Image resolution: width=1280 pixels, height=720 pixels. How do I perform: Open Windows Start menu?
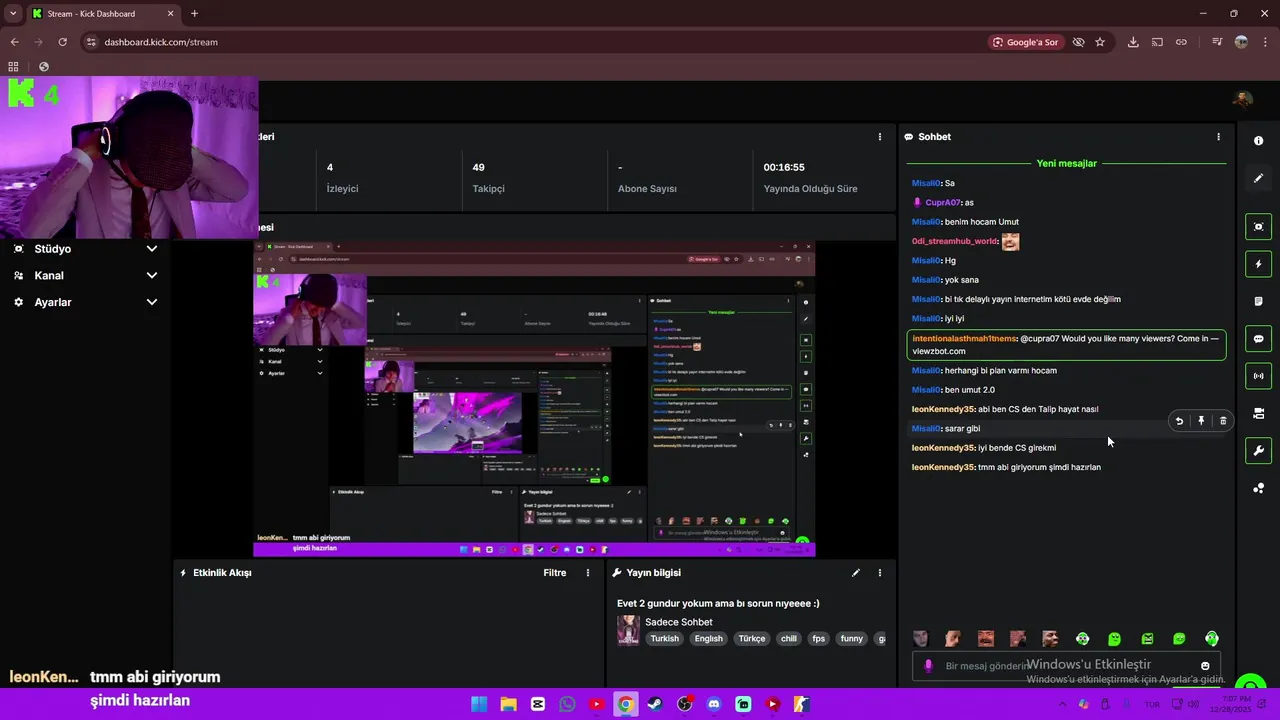point(479,704)
